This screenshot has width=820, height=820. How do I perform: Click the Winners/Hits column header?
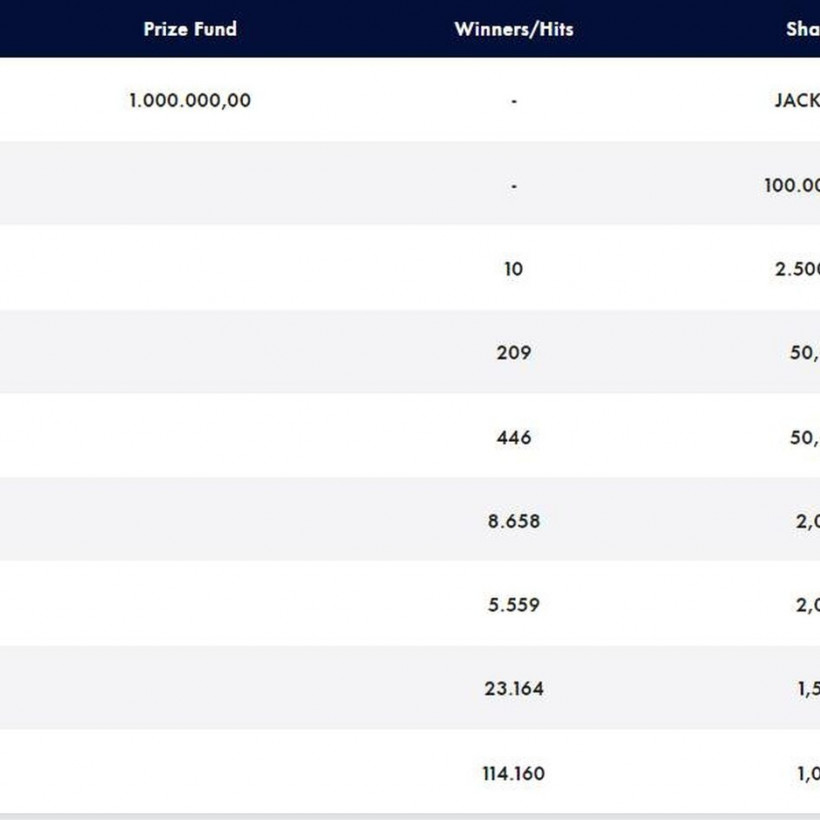pyautogui.click(x=514, y=29)
